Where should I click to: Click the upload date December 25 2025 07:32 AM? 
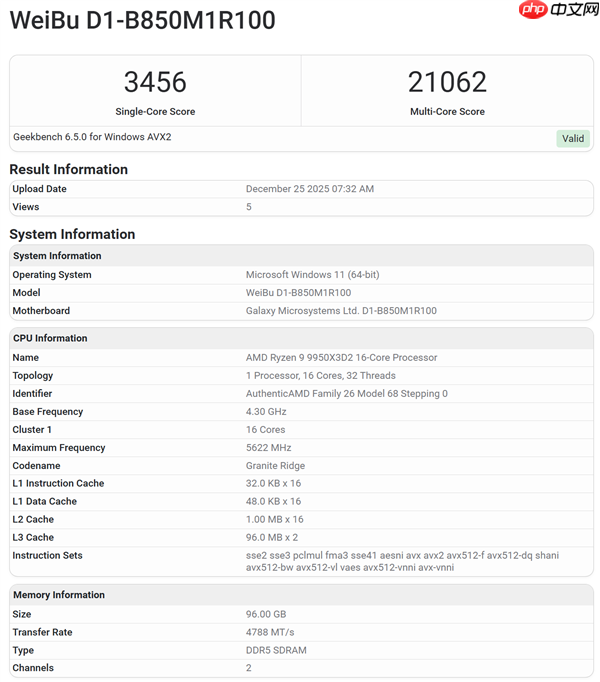(x=310, y=189)
